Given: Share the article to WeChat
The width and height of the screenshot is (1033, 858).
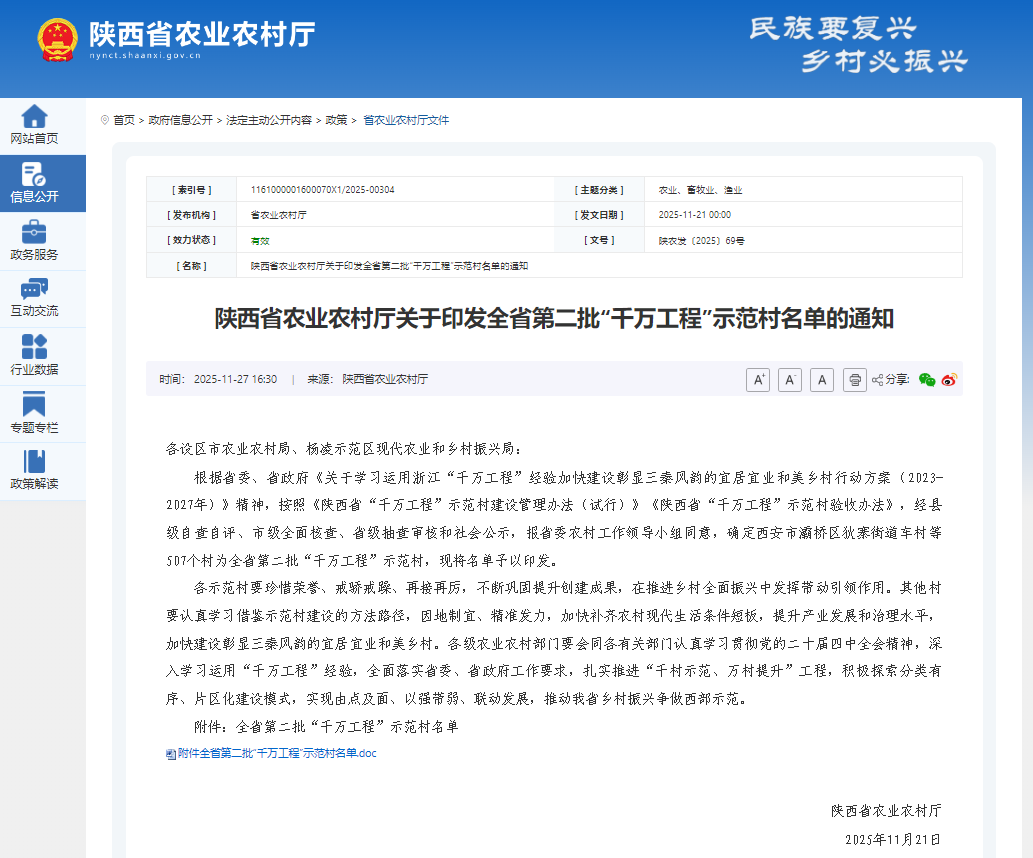Looking at the screenshot, I should pyautogui.click(x=927, y=379).
